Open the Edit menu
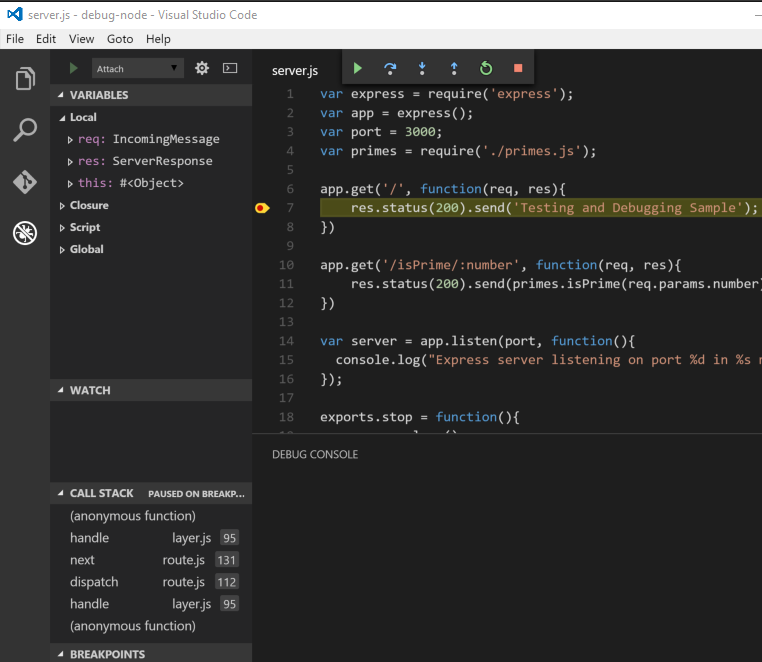Screen dimensions: 762x662 tap(46, 39)
